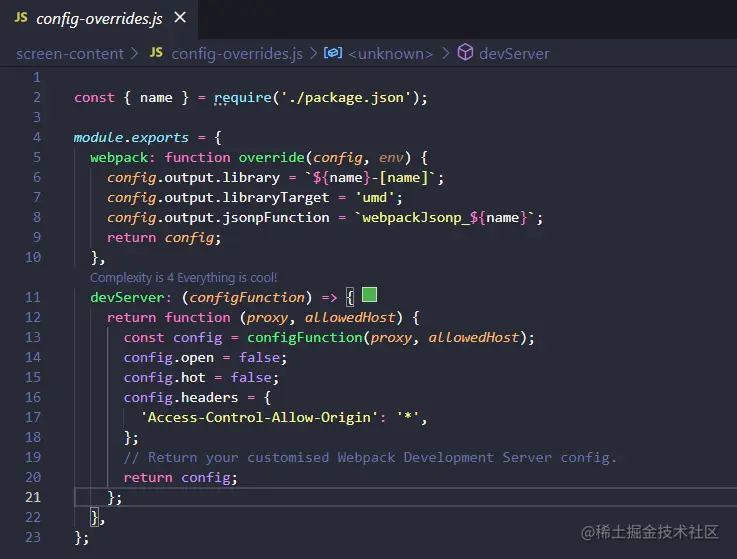The height and width of the screenshot is (559, 737).
Task: Expand chevron after config-overrides.js breadcrumb
Action: (314, 53)
